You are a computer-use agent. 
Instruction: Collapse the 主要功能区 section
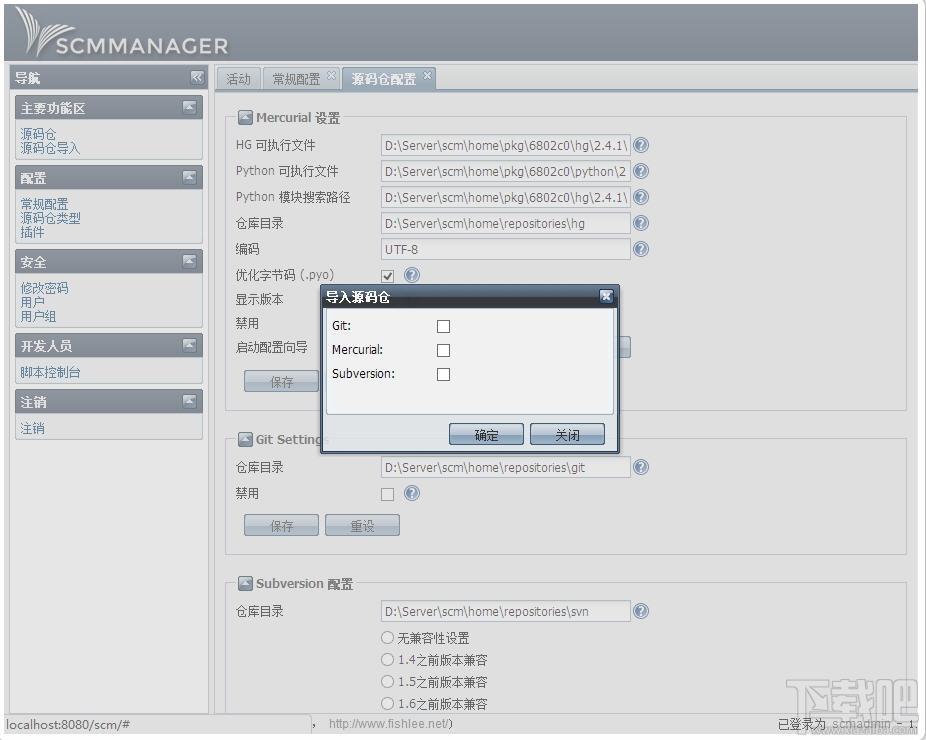[189, 107]
